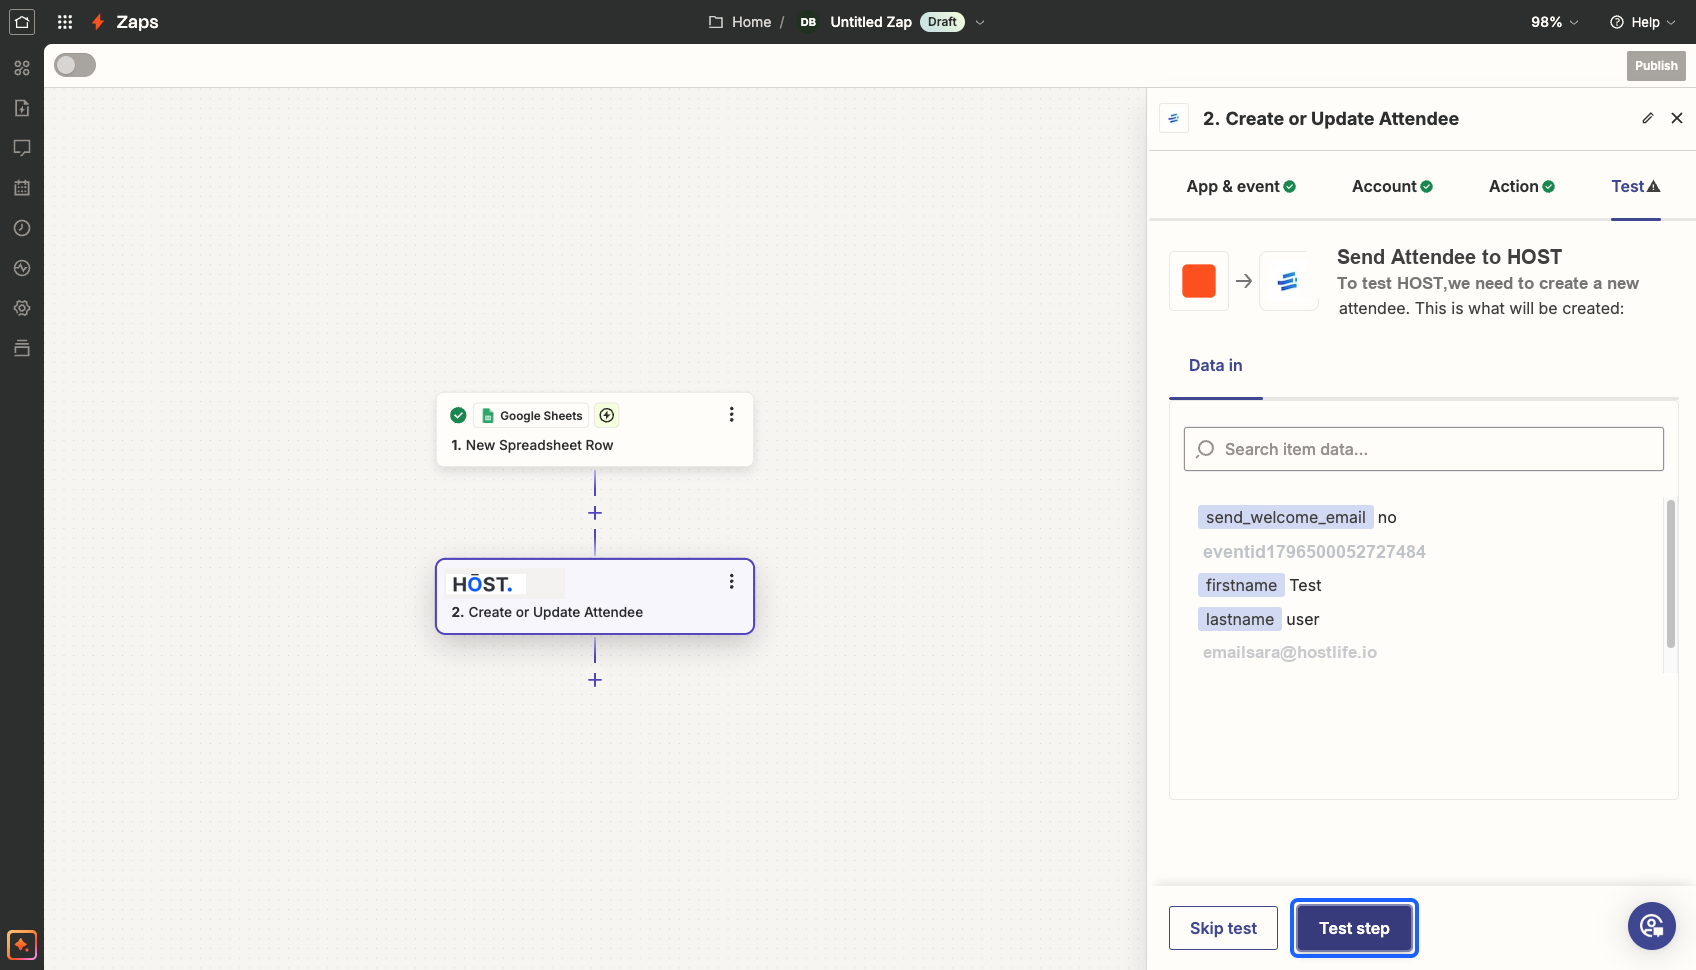The width and height of the screenshot is (1696, 970).
Task: Click the HOST destination app icon
Action: [x=1288, y=281]
